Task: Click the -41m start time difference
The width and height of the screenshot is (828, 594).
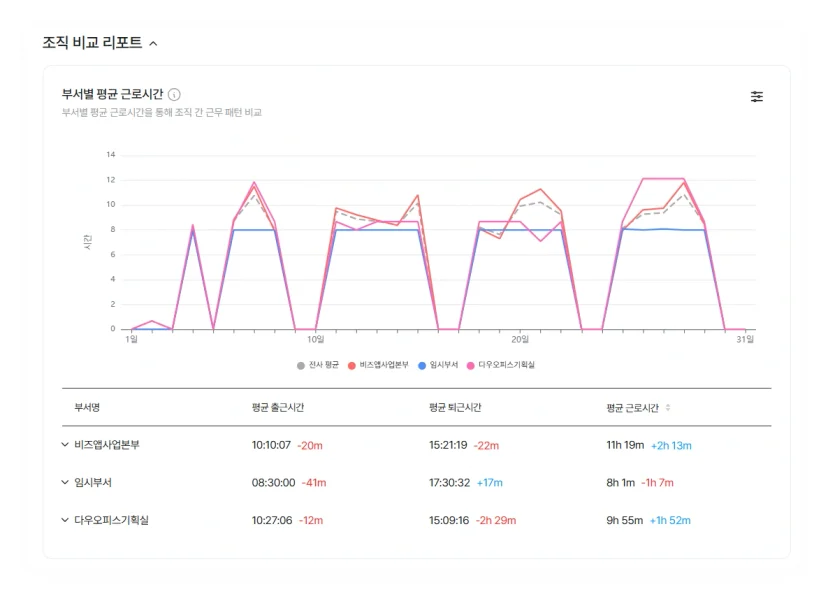Action: (x=314, y=483)
